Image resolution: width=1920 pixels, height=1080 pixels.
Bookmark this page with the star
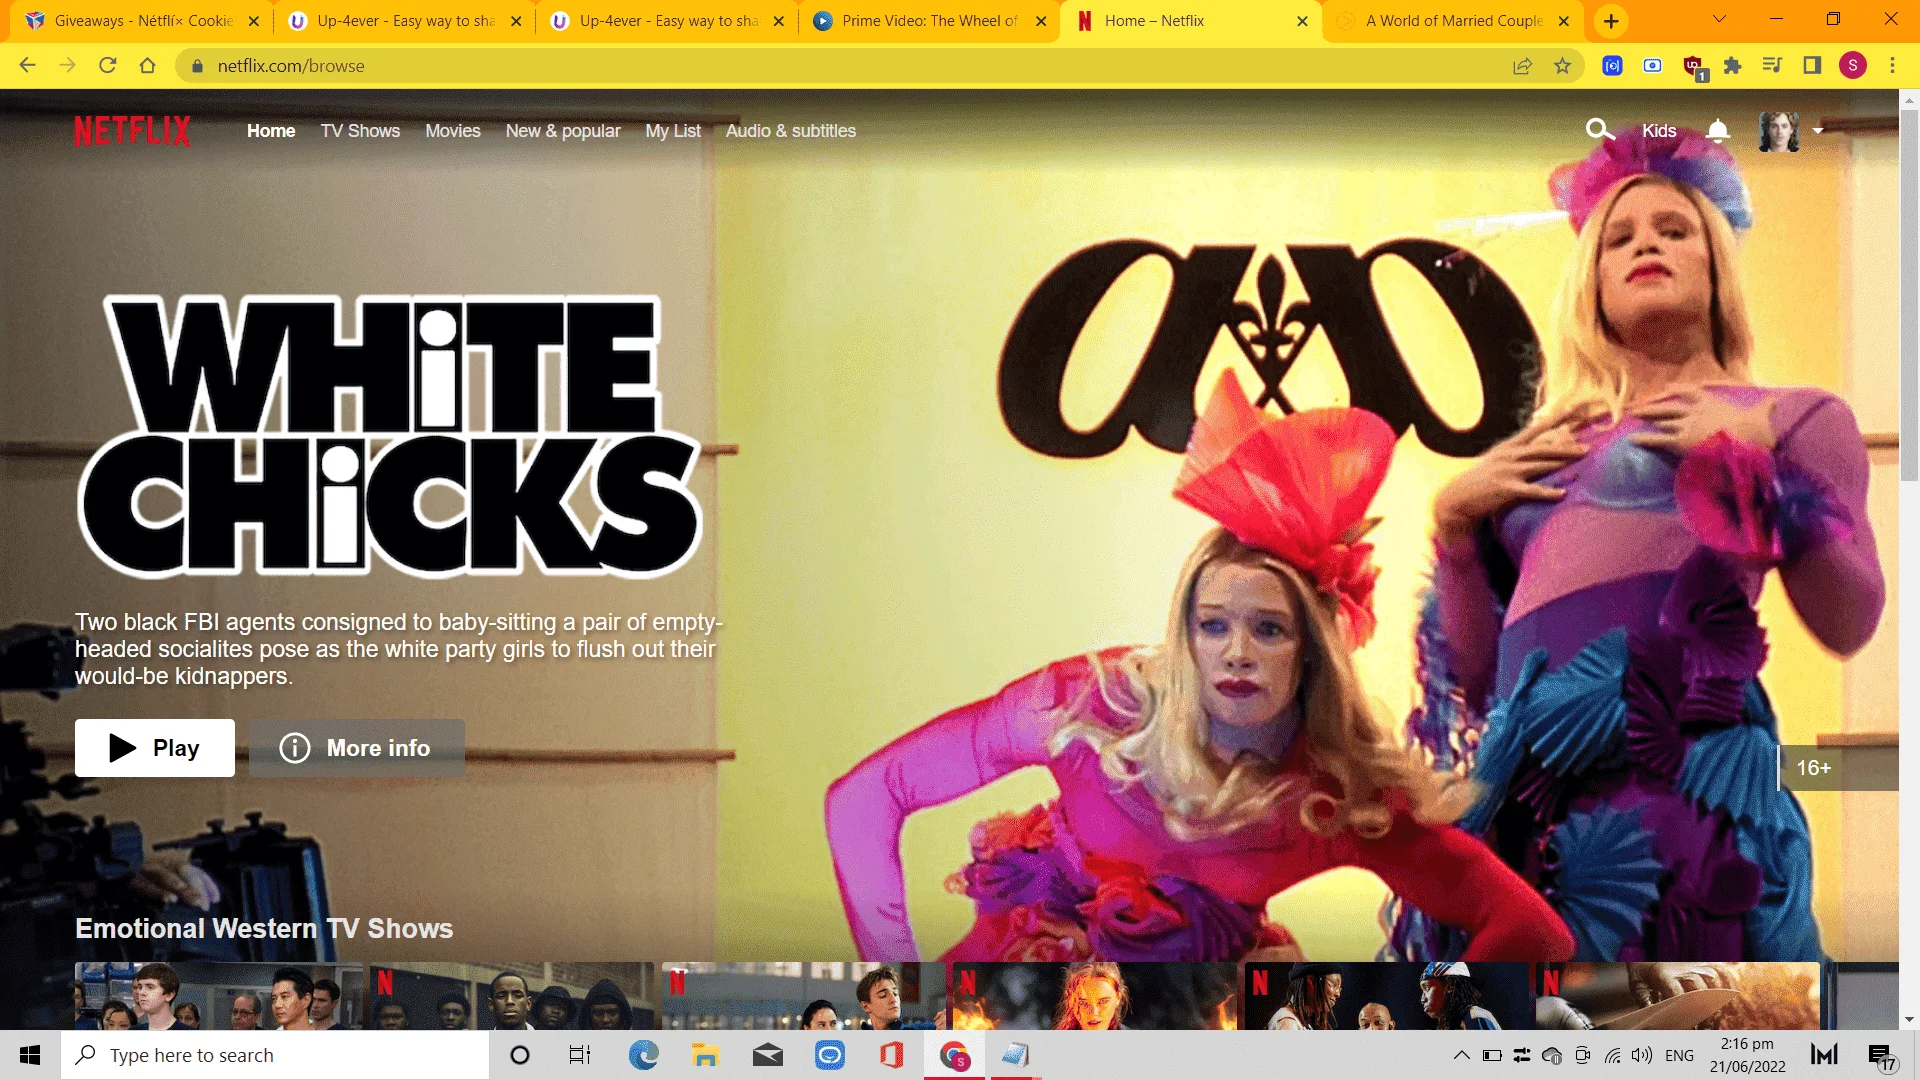click(1562, 66)
